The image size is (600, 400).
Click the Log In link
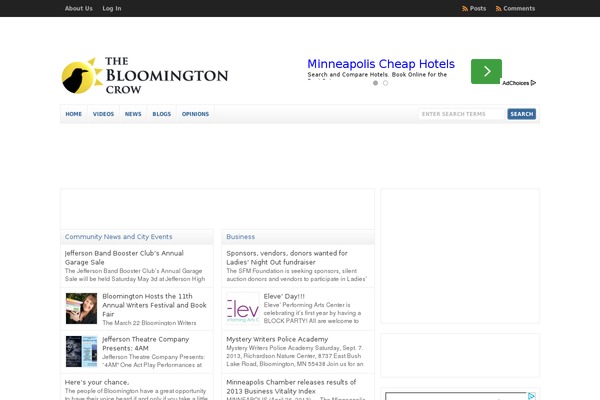point(112,8)
